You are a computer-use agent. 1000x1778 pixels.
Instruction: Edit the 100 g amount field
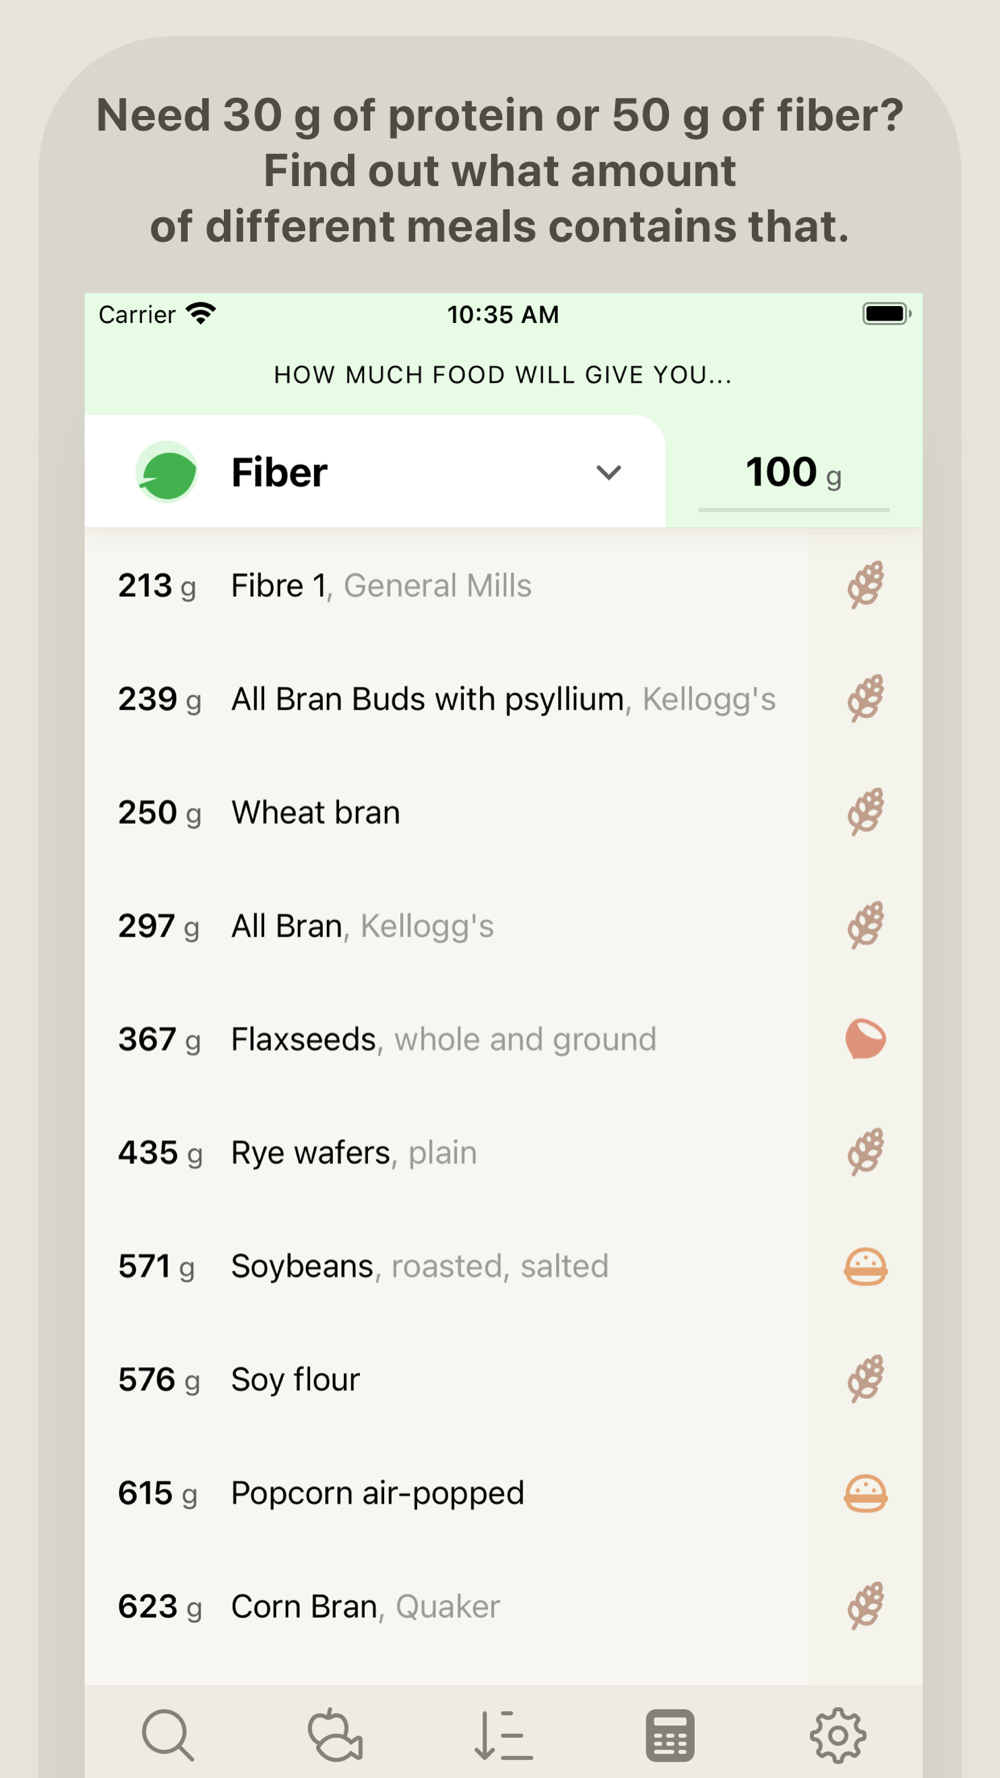[x=794, y=472]
